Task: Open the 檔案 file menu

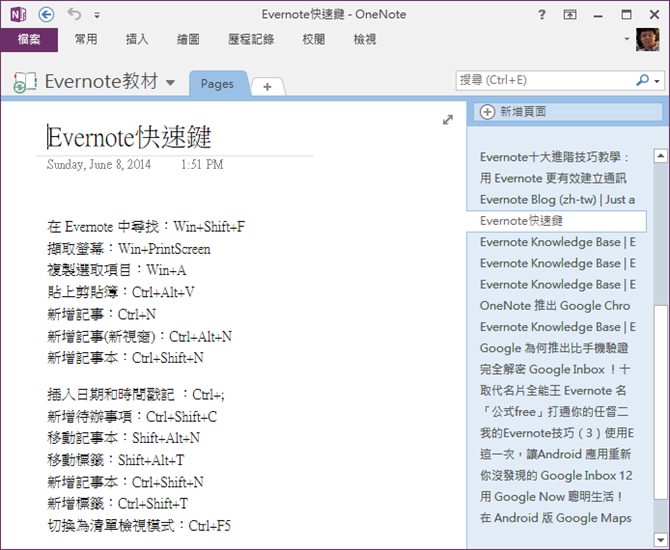Action: pos(29,40)
